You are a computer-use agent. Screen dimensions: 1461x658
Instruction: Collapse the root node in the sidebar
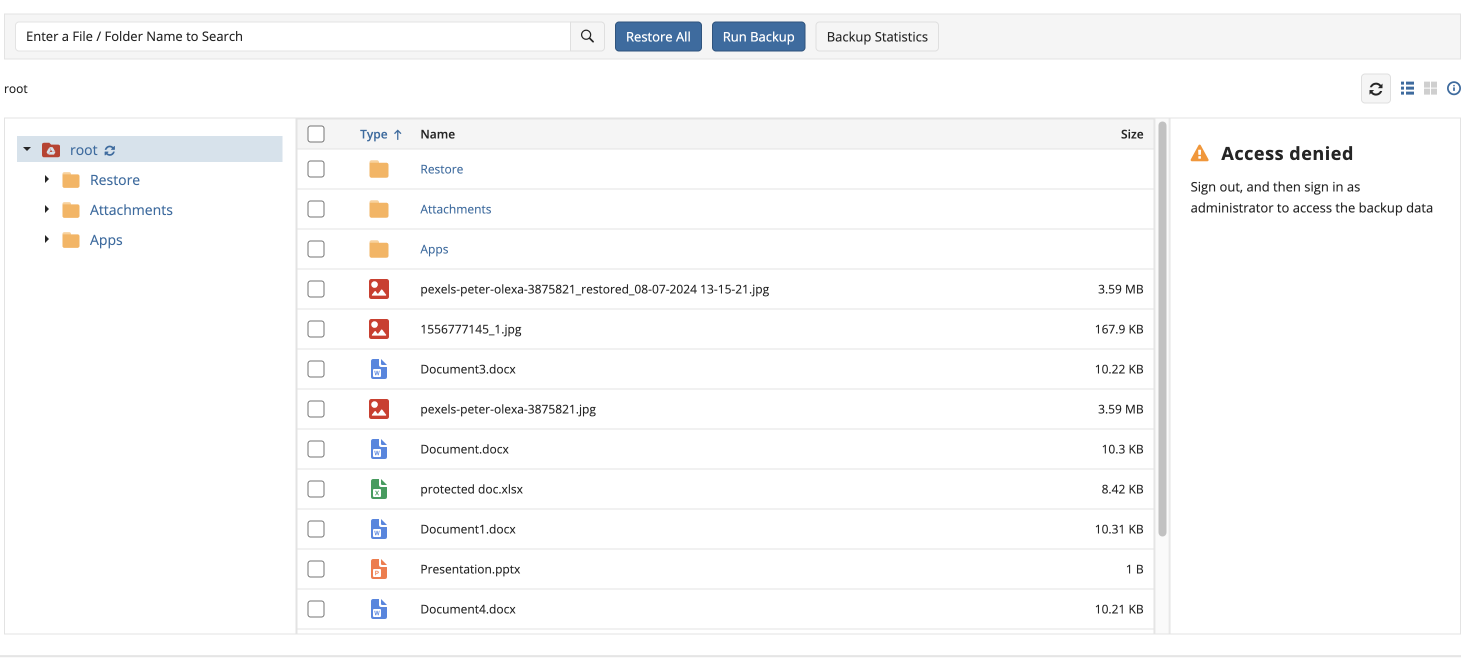point(25,149)
